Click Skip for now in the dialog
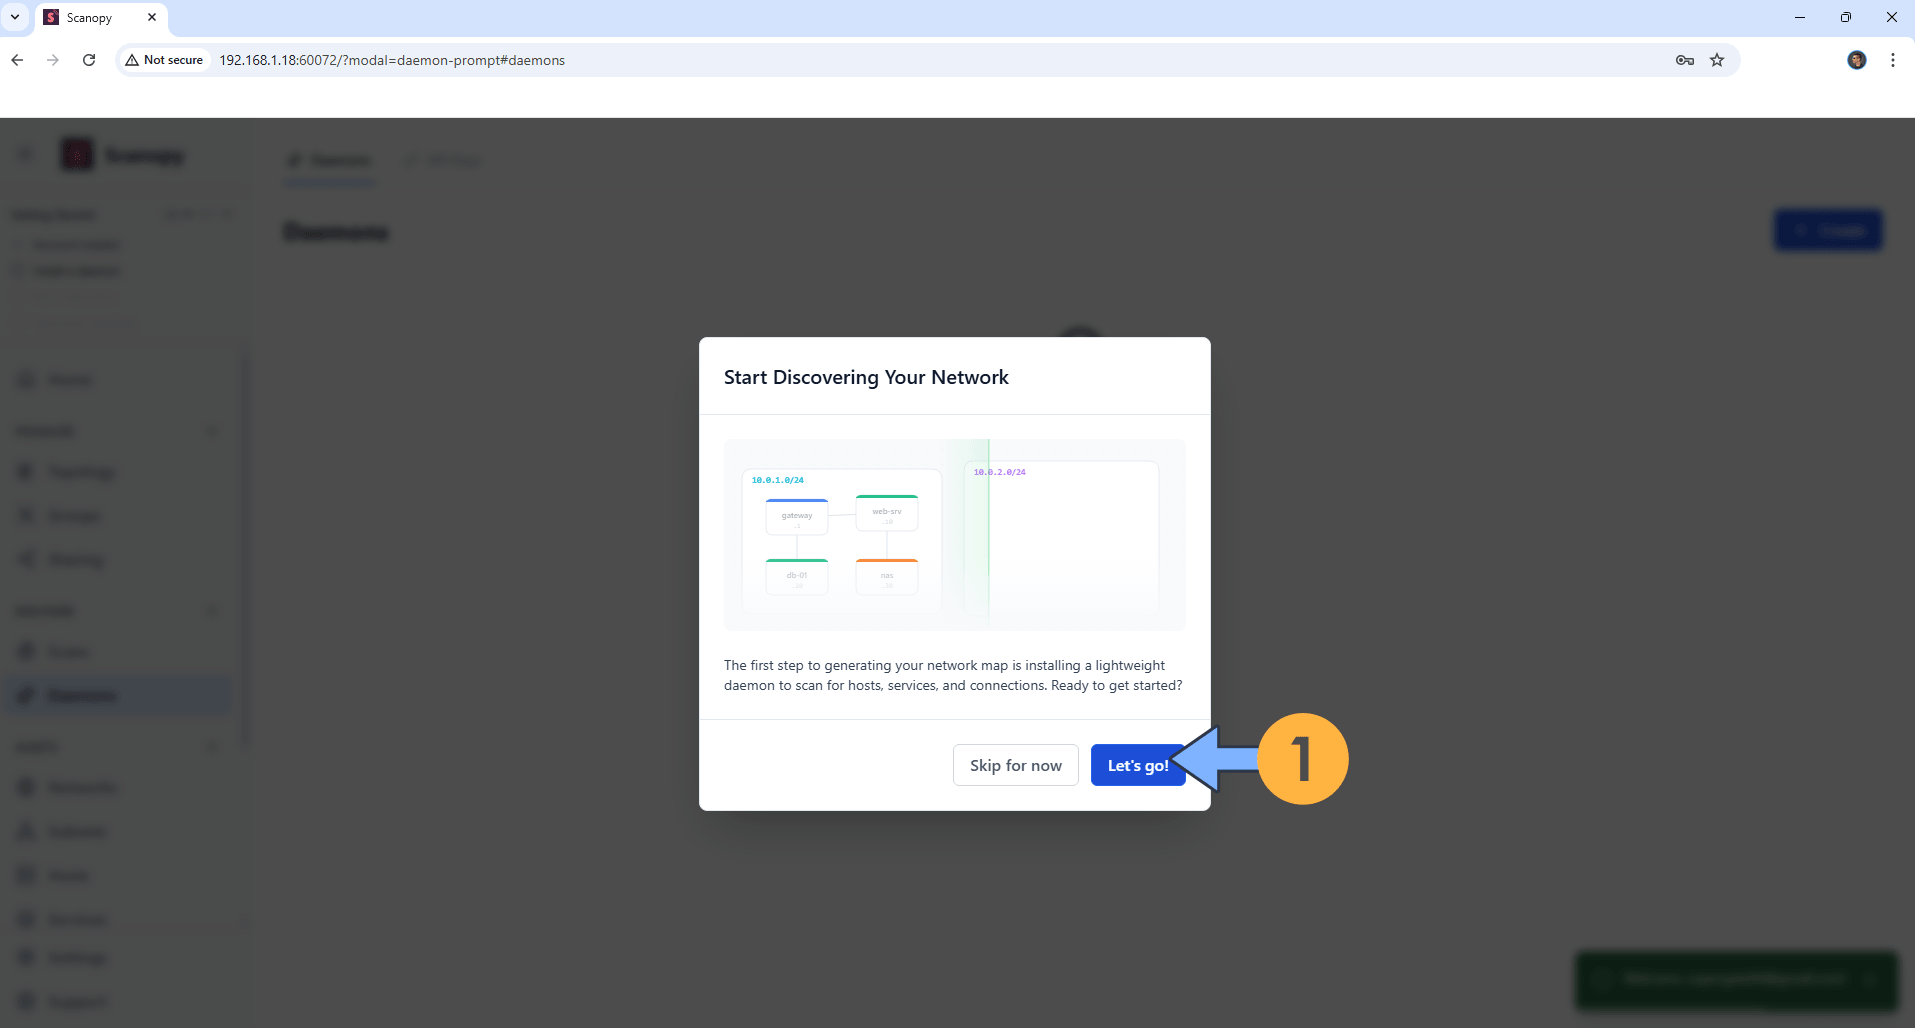This screenshot has width=1915, height=1028. (1015, 765)
